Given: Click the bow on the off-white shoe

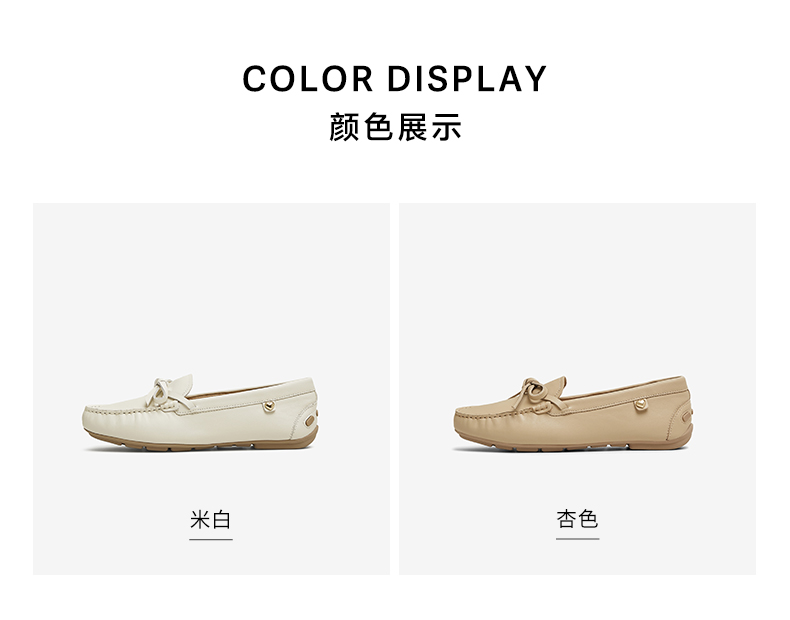Looking at the screenshot, I should [168, 393].
